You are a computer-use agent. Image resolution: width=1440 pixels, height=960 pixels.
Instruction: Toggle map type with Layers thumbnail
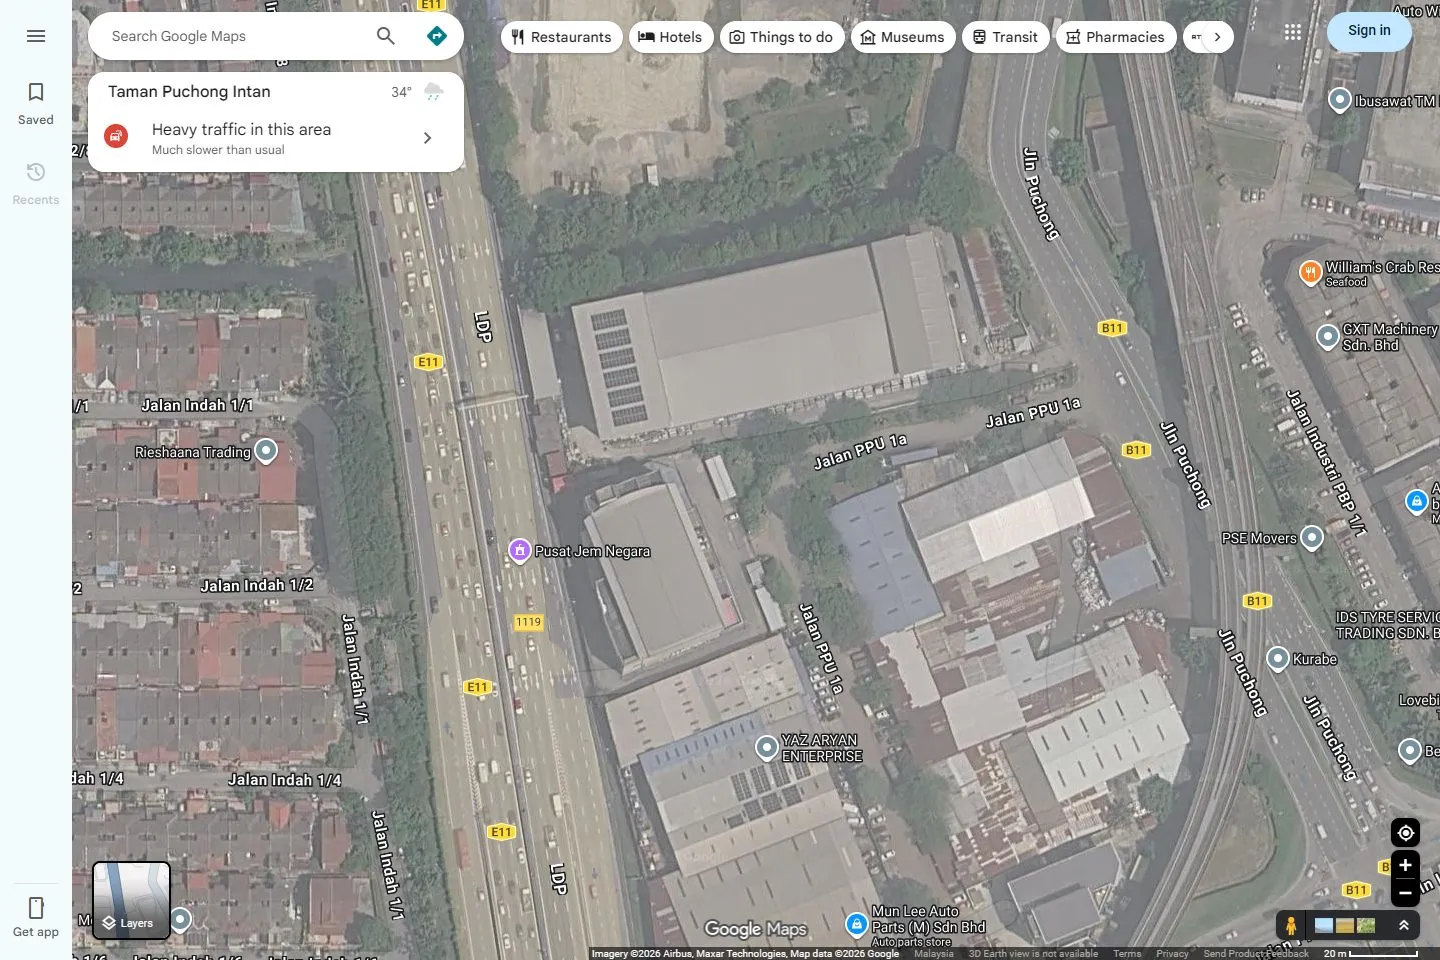(132, 900)
